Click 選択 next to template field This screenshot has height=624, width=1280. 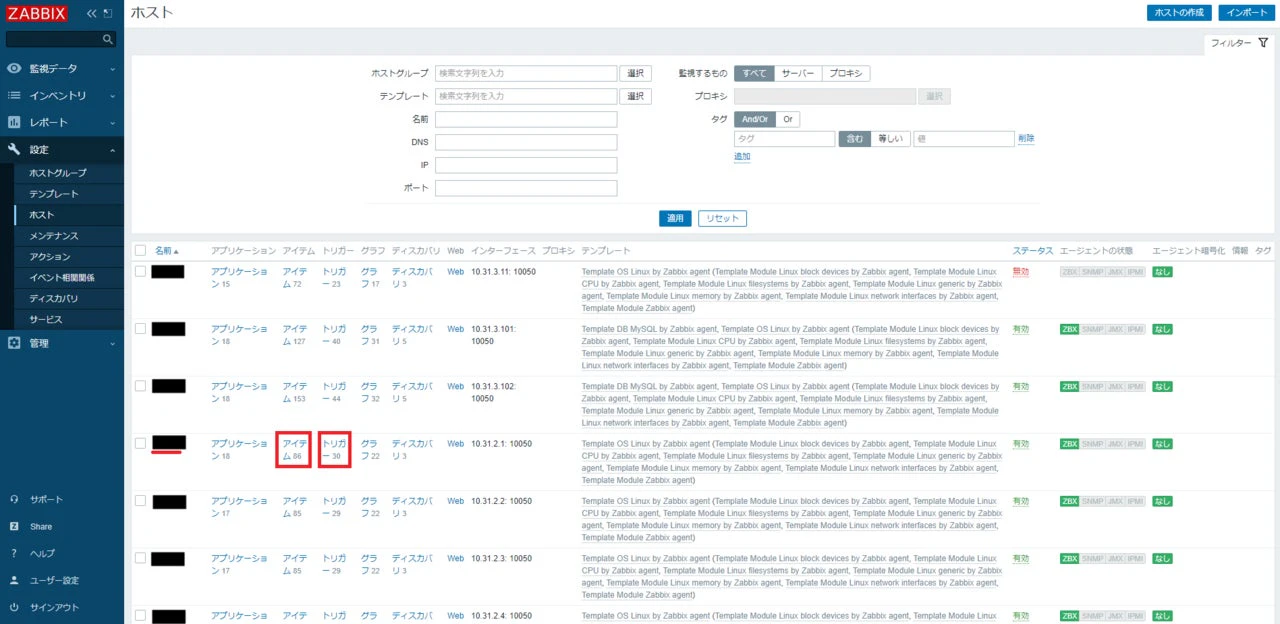[x=636, y=96]
